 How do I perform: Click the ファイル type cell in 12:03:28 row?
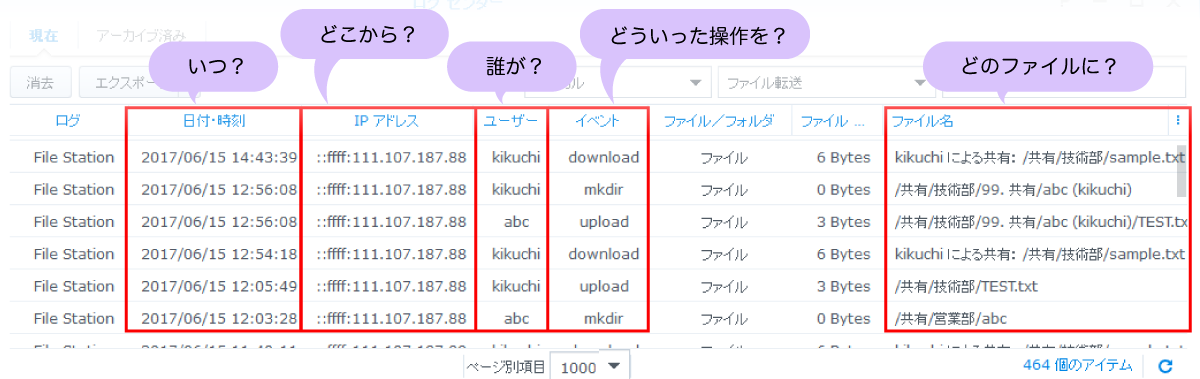[x=724, y=318]
